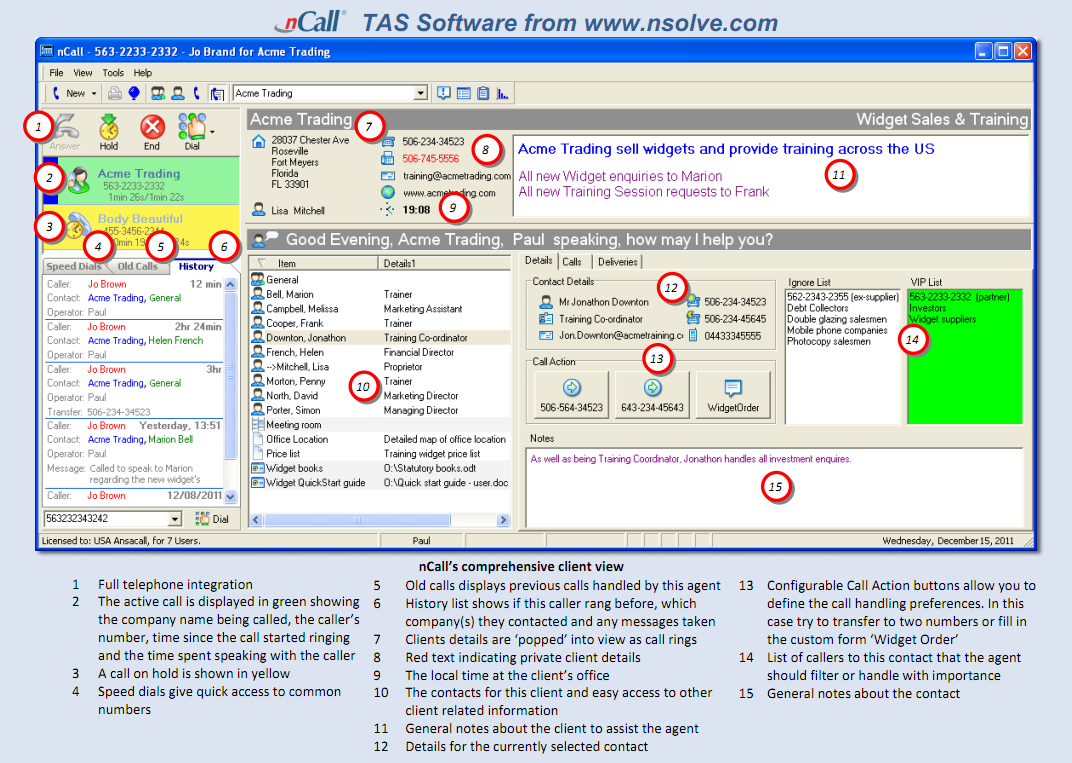The height and width of the screenshot is (763, 1072).
Task: Click the blue balloon toolbar icon
Action: 134,93
